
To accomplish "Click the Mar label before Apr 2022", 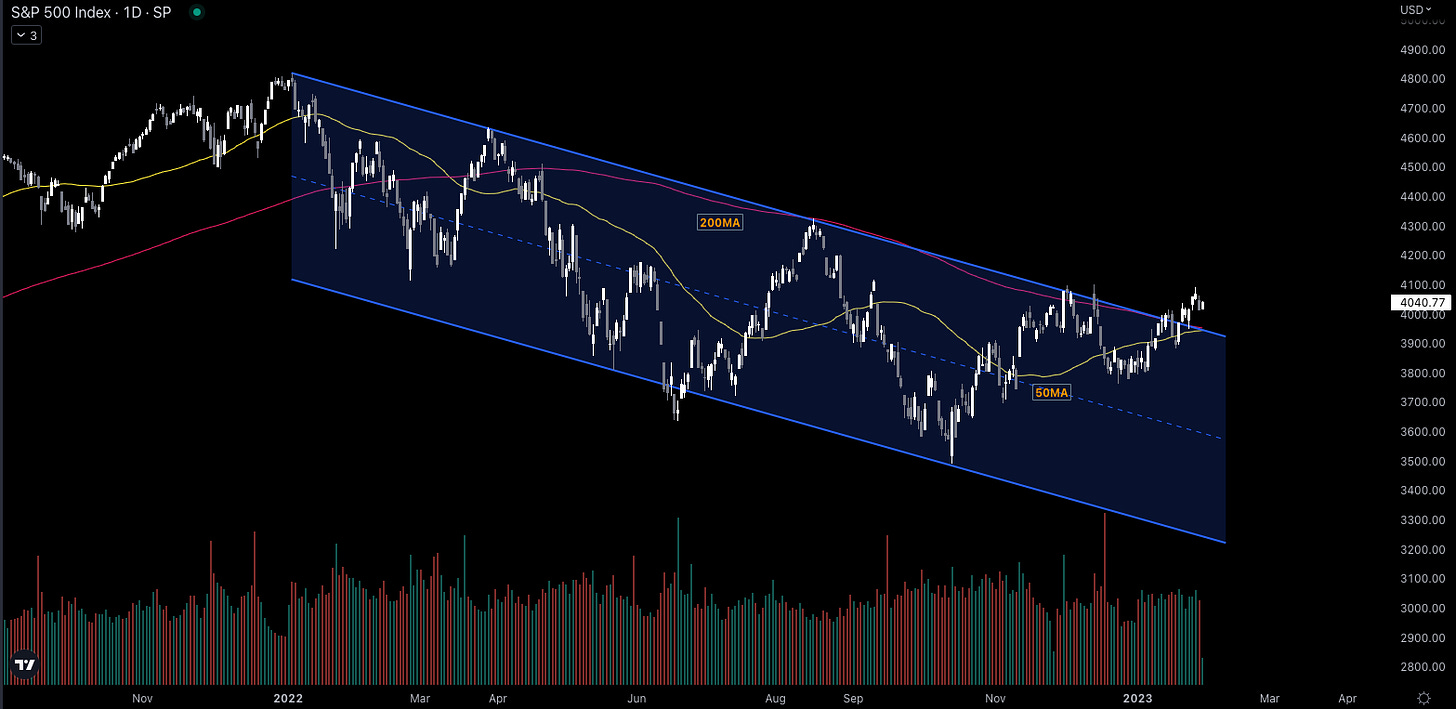I will pos(420,697).
